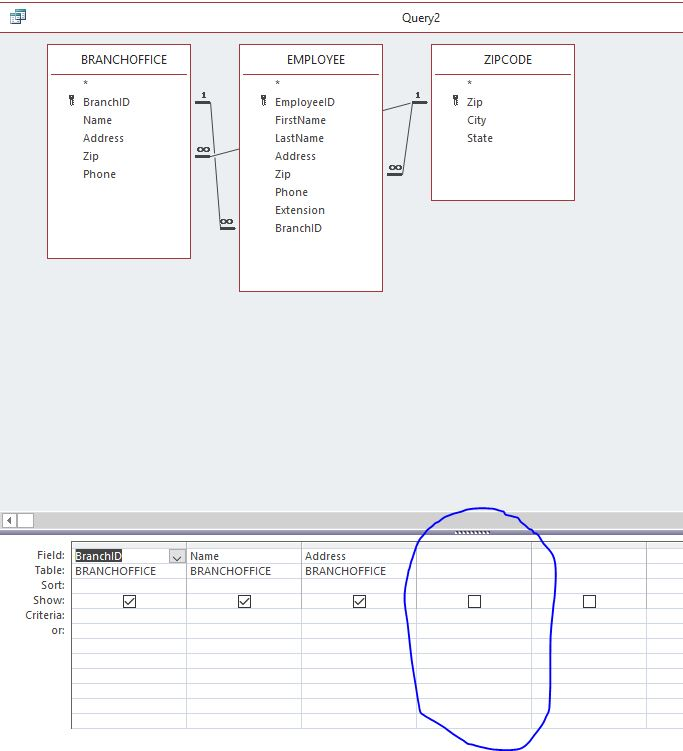This screenshot has height=751, width=683.
Task: Click 'or' cell under BranchID column
Action: (x=129, y=631)
